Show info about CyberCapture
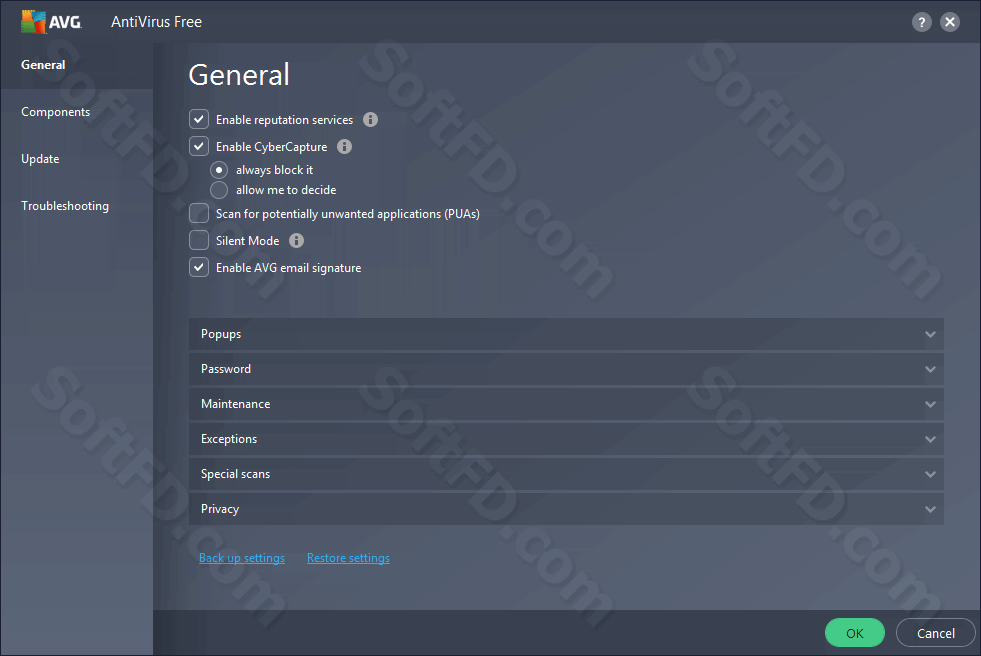The width and height of the screenshot is (981, 656). [344, 146]
